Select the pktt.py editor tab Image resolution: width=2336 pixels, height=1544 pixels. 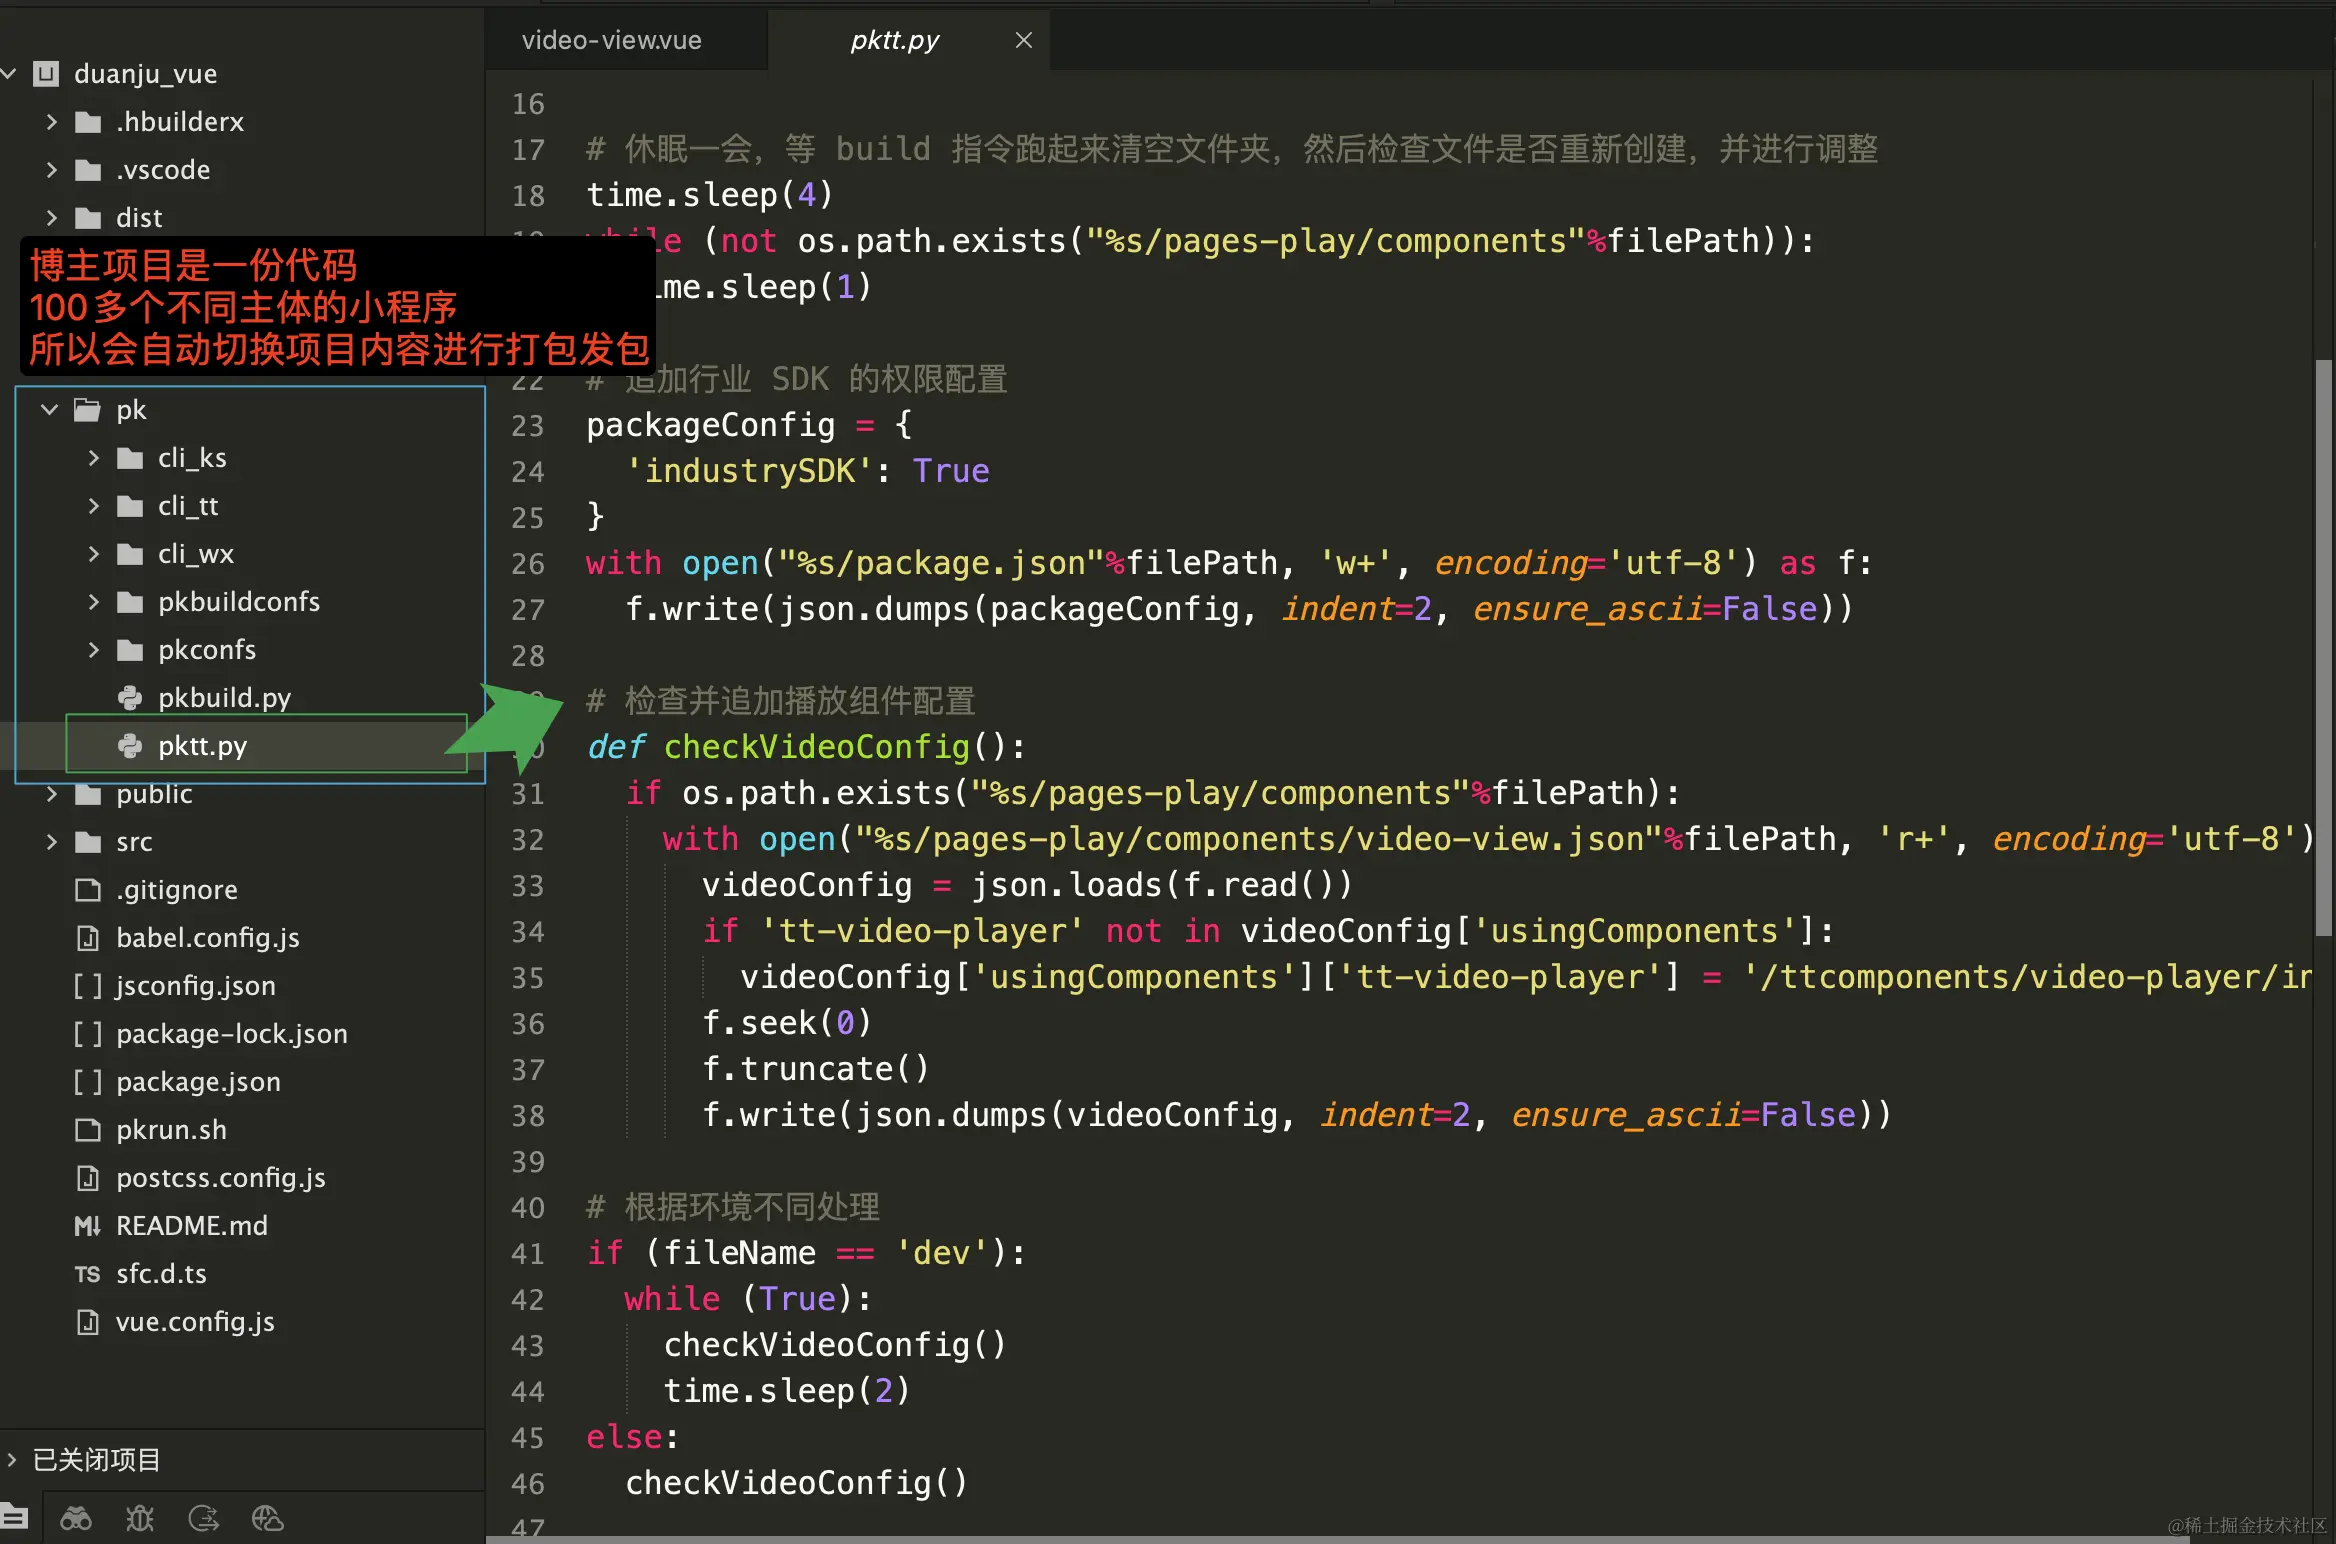(x=894, y=40)
